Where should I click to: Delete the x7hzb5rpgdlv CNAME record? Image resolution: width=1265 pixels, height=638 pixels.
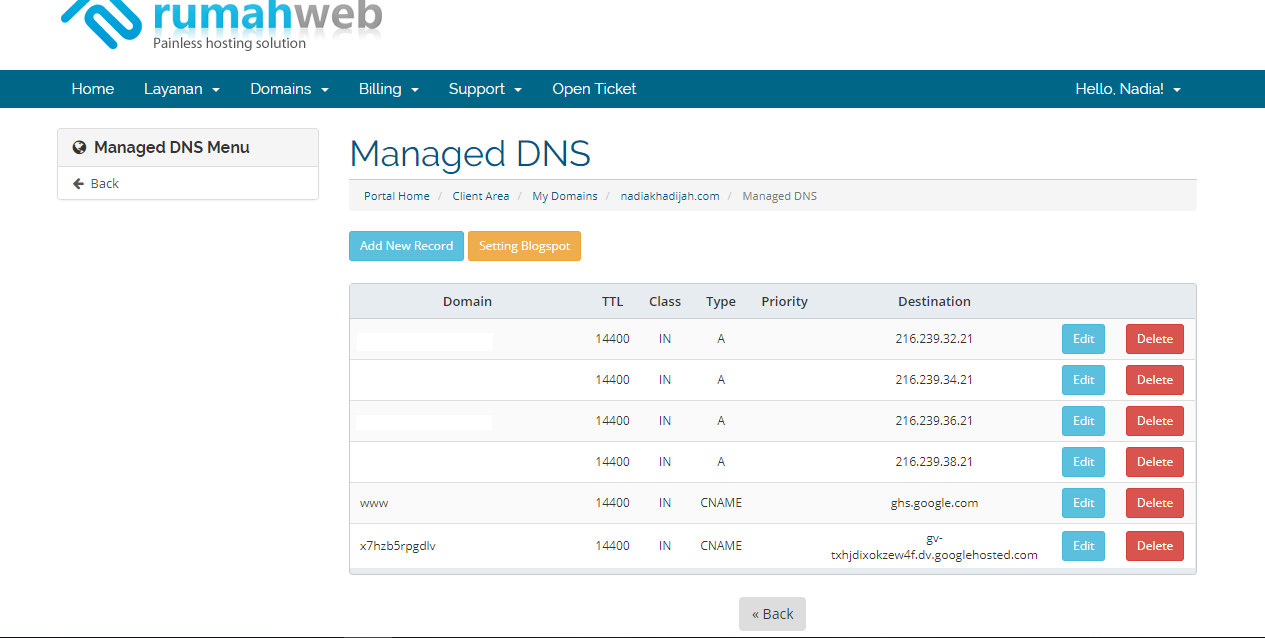[1154, 546]
